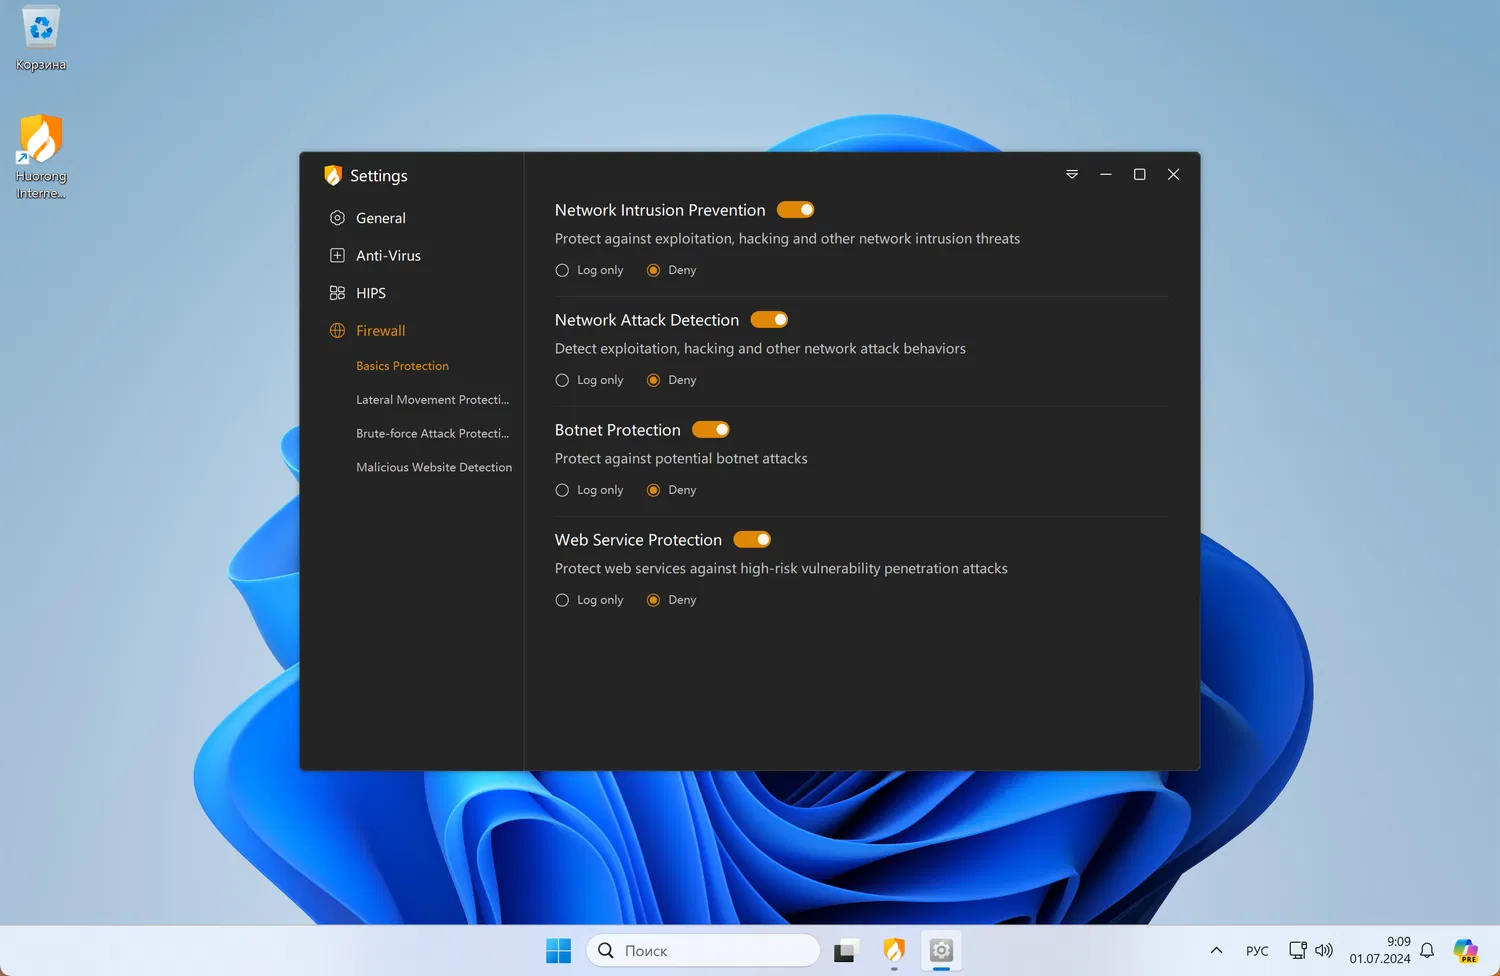This screenshot has height=976, width=1500.
Task: Minimize the Settings window
Action: pyautogui.click(x=1106, y=174)
